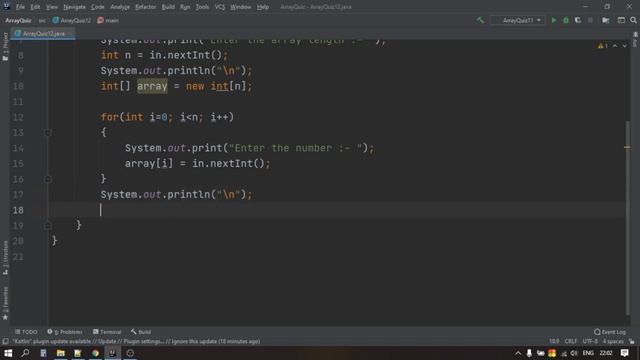
Task: Show hidden system tray icons
Action: (x=518, y=353)
